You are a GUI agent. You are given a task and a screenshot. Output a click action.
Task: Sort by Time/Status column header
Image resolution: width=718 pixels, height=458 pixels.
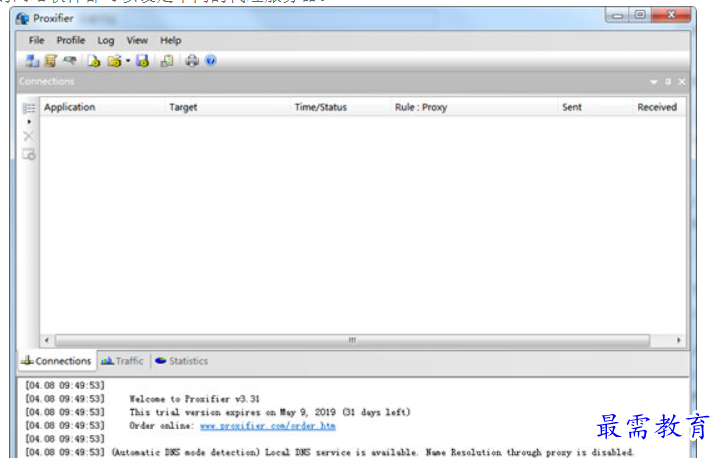point(340,107)
